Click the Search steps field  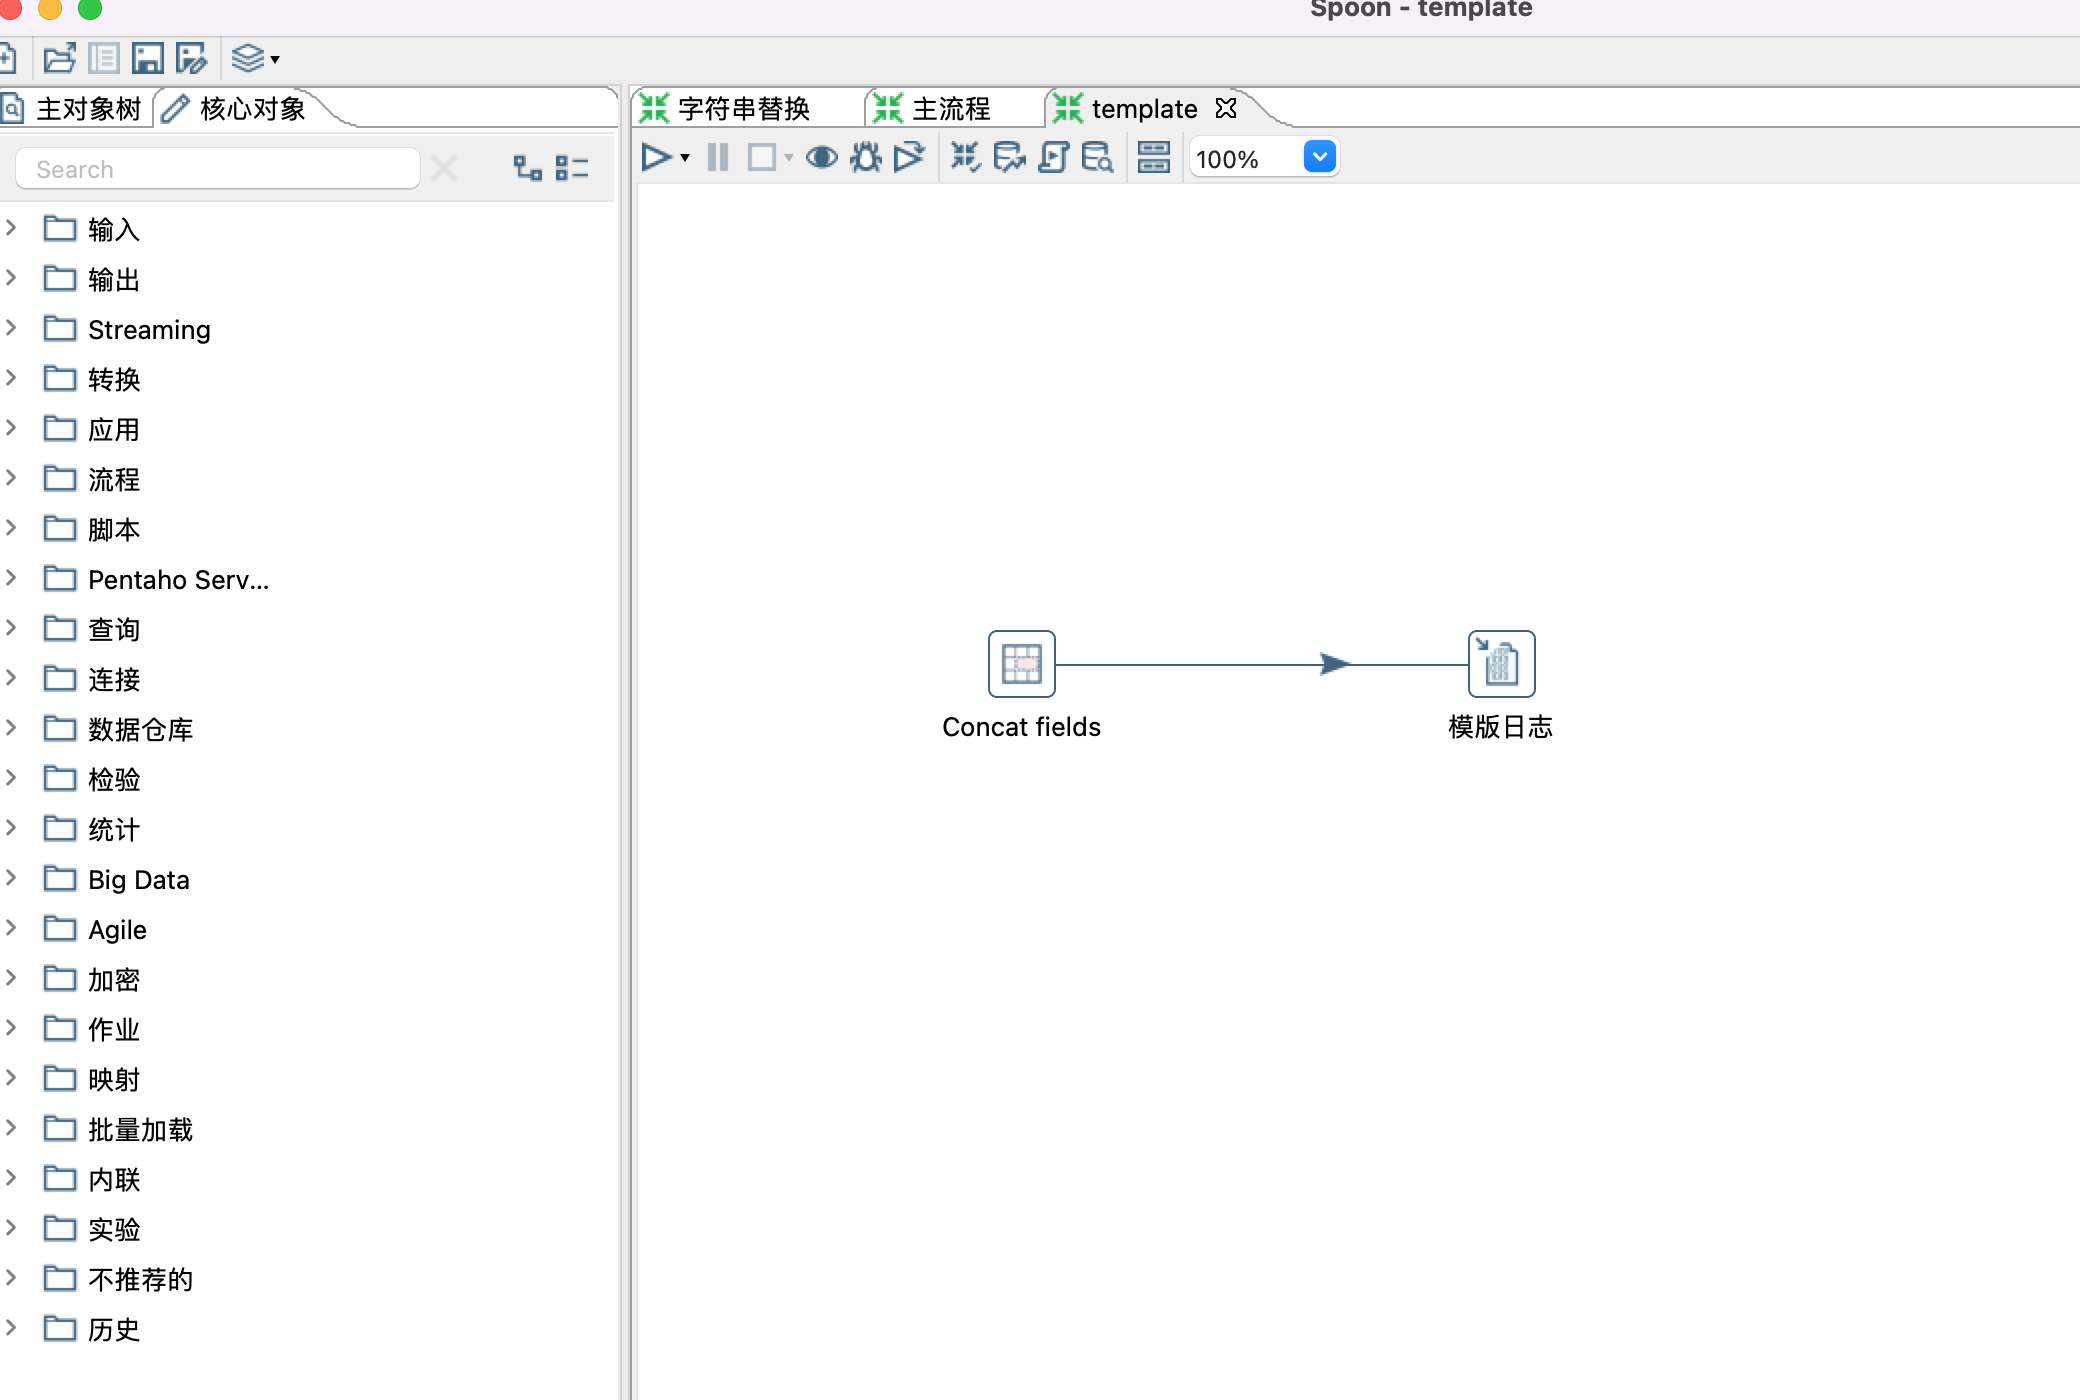(218, 169)
